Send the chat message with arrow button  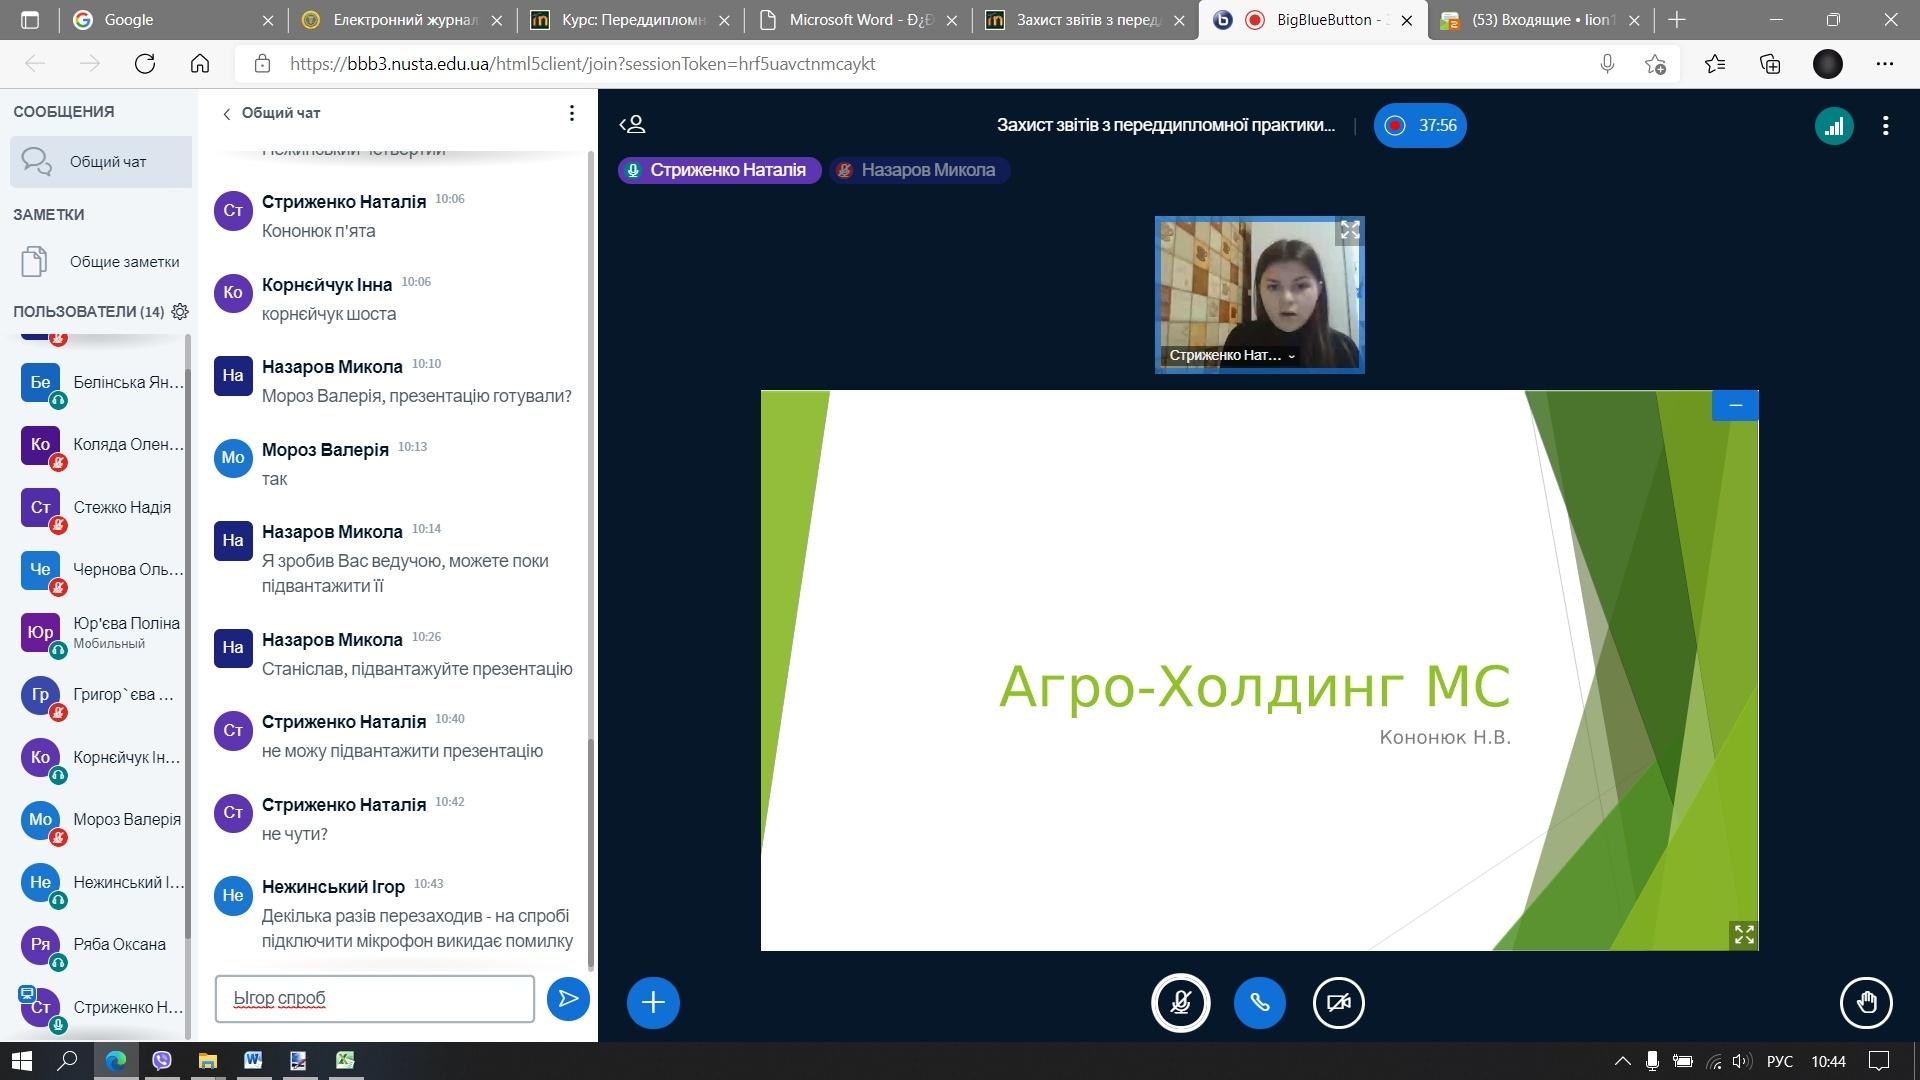point(568,998)
